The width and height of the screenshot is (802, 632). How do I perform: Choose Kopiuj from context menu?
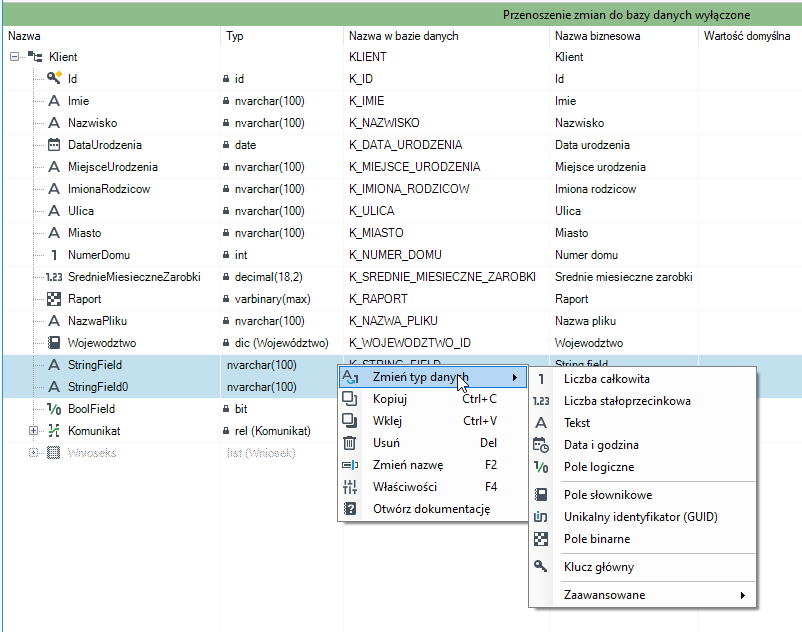click(433, 399)
